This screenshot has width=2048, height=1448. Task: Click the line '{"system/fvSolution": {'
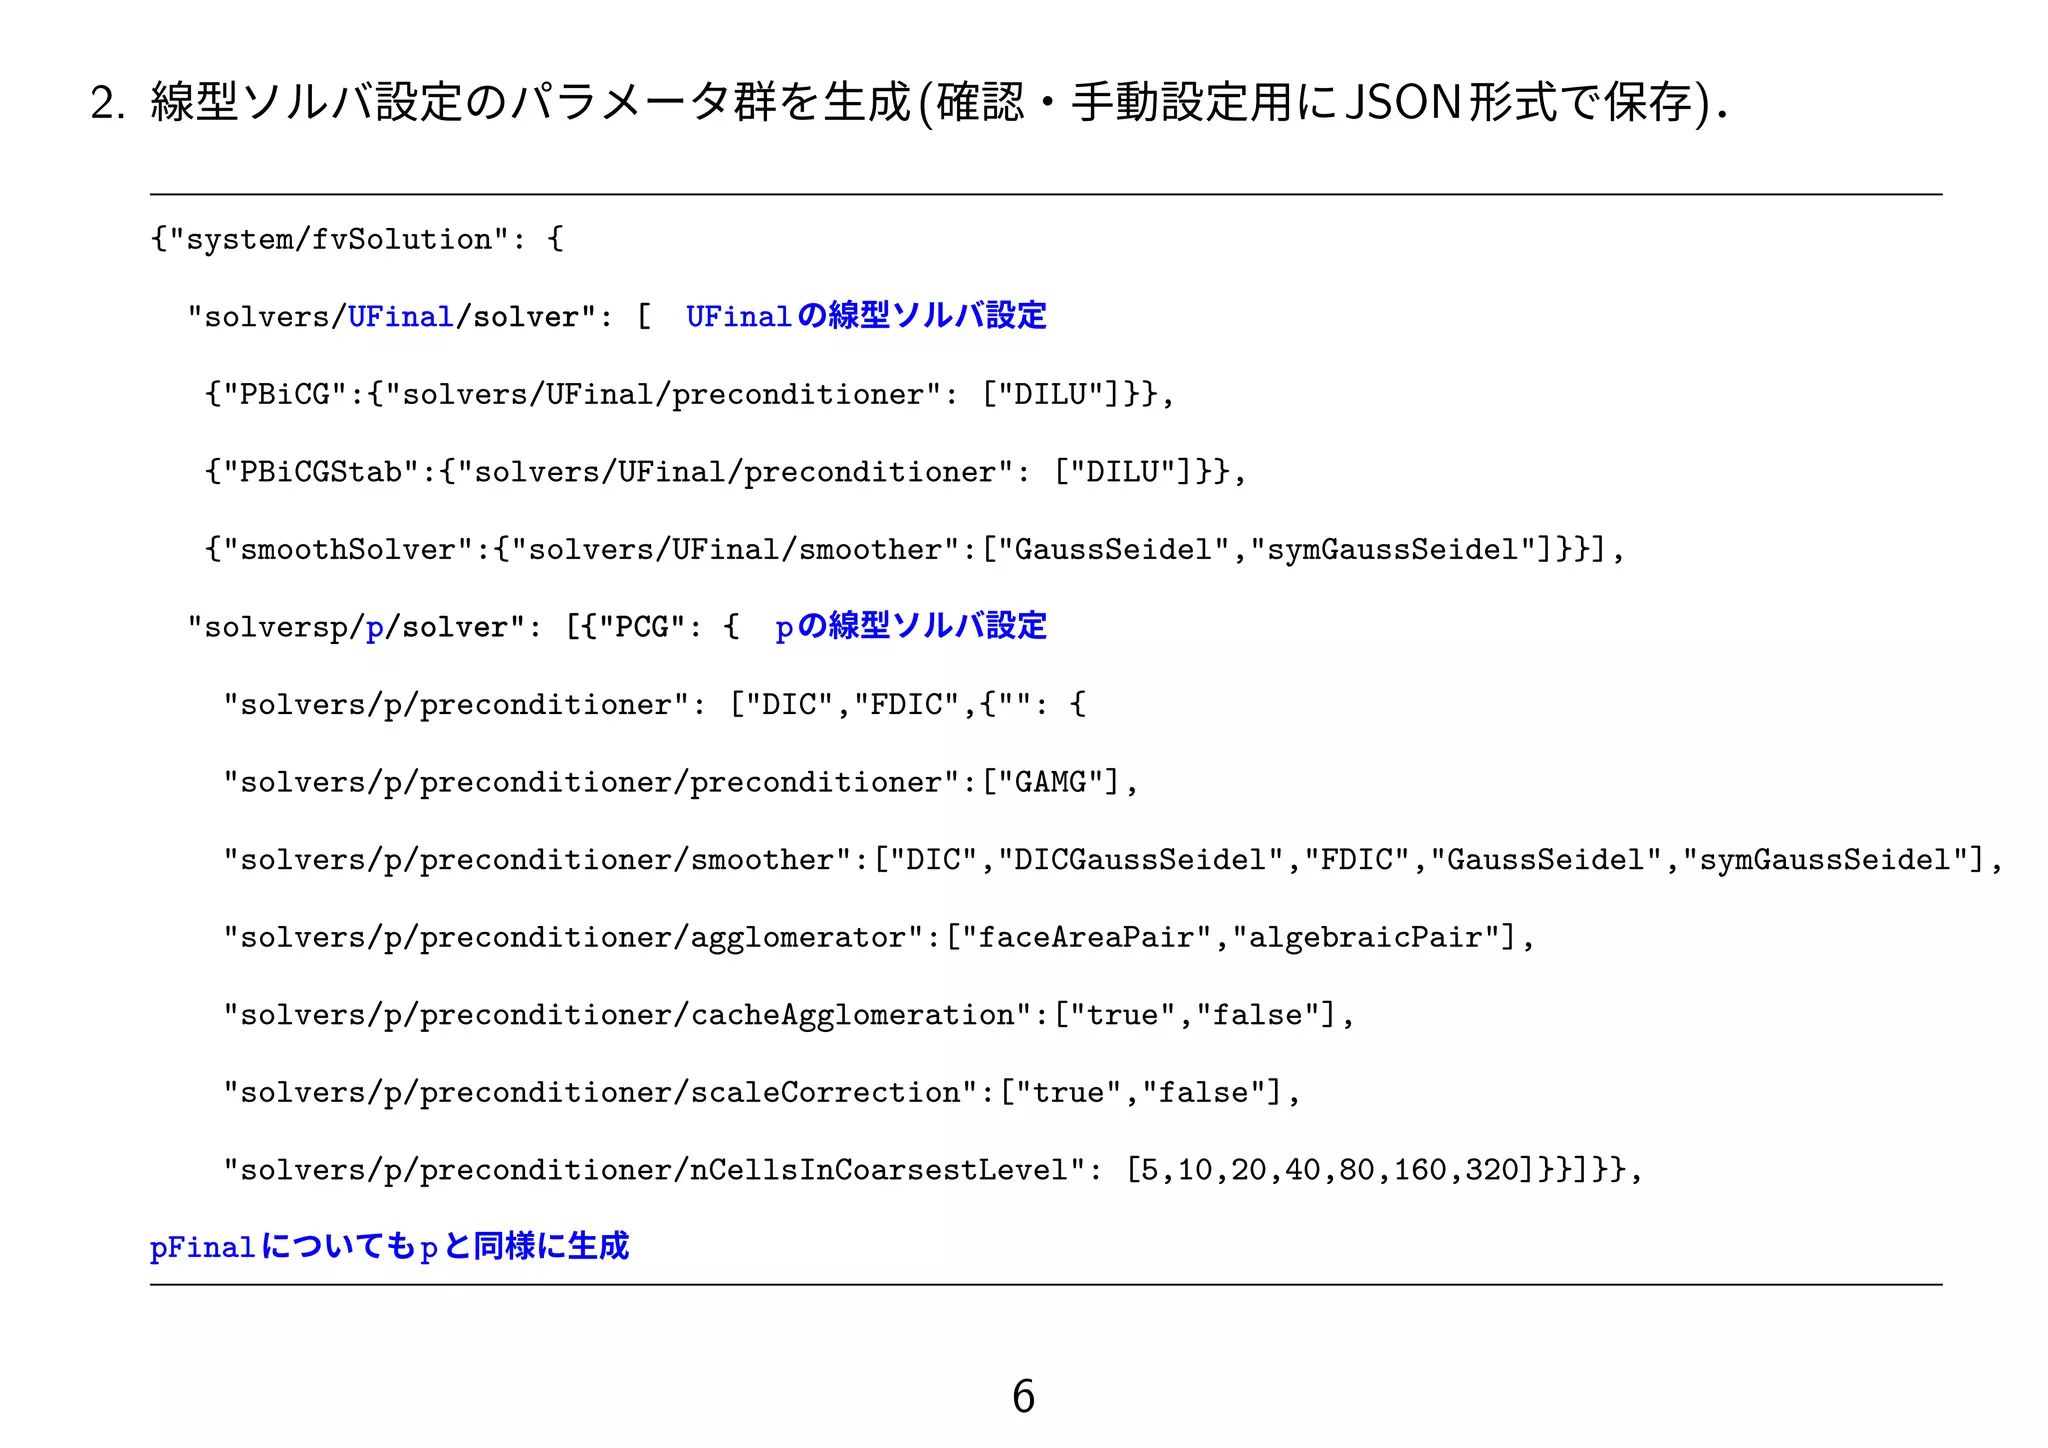pyautogui.click(x=357, y=239)
